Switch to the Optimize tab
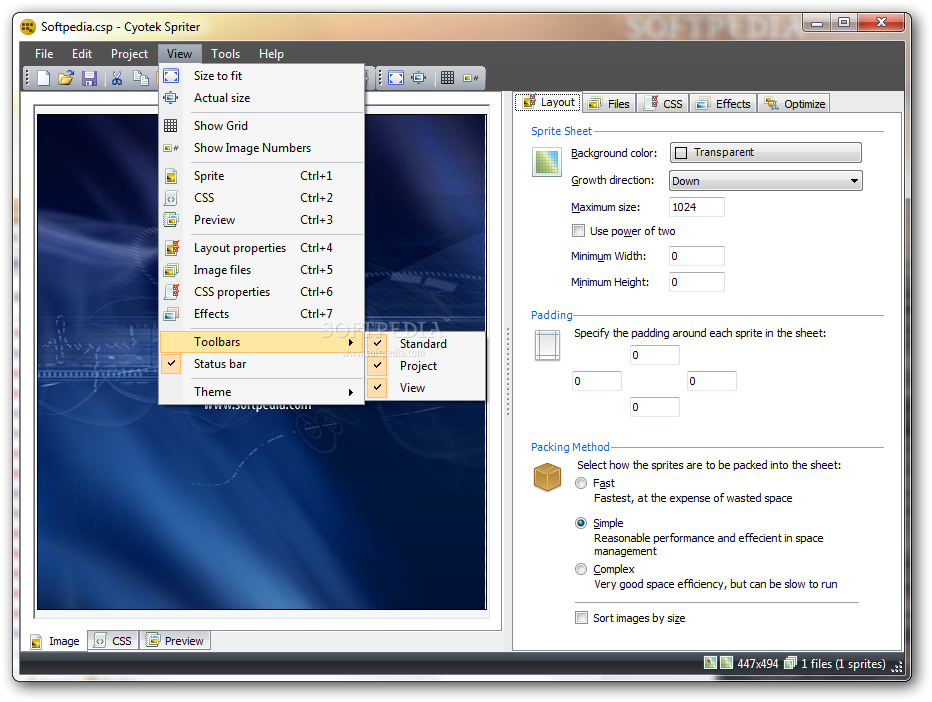 (795, 103)
